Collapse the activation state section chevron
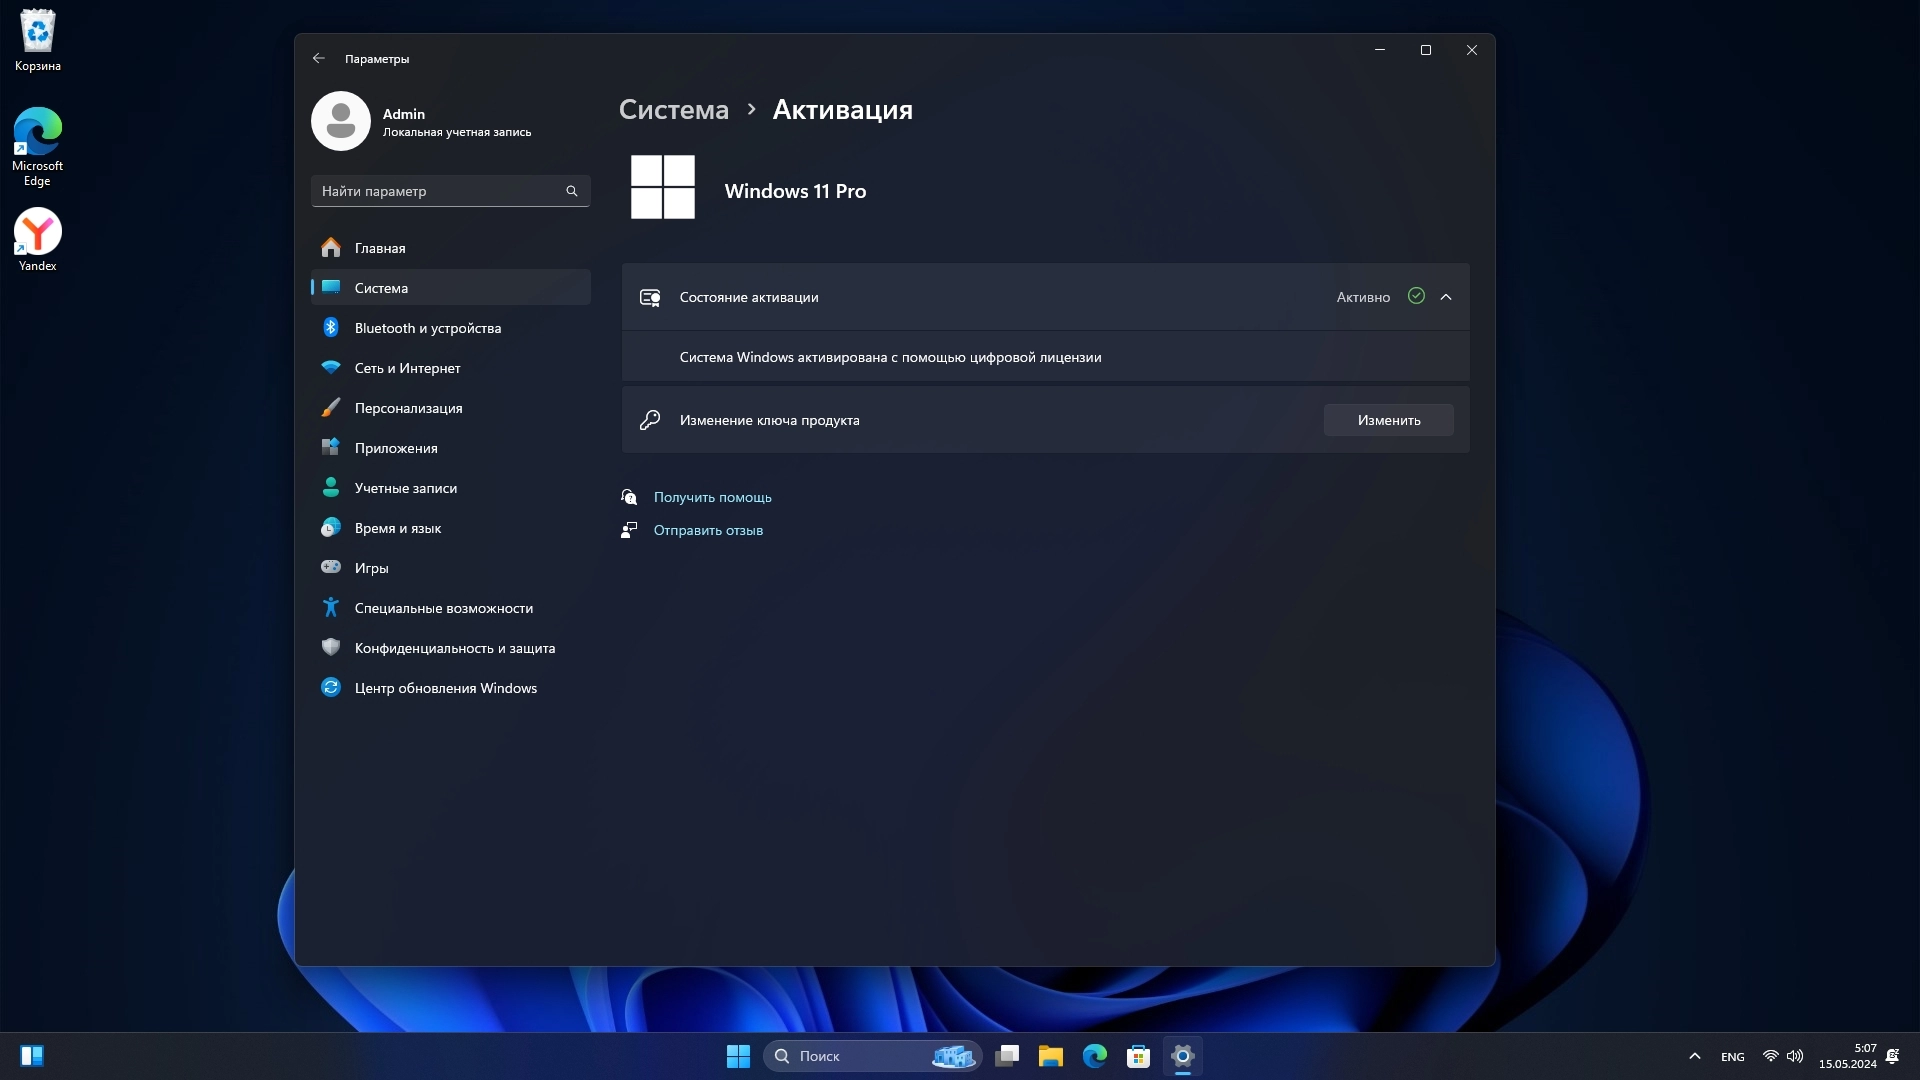Image resolution: width=1920 pixels, height=1080 pixels. click(1445, 297)
